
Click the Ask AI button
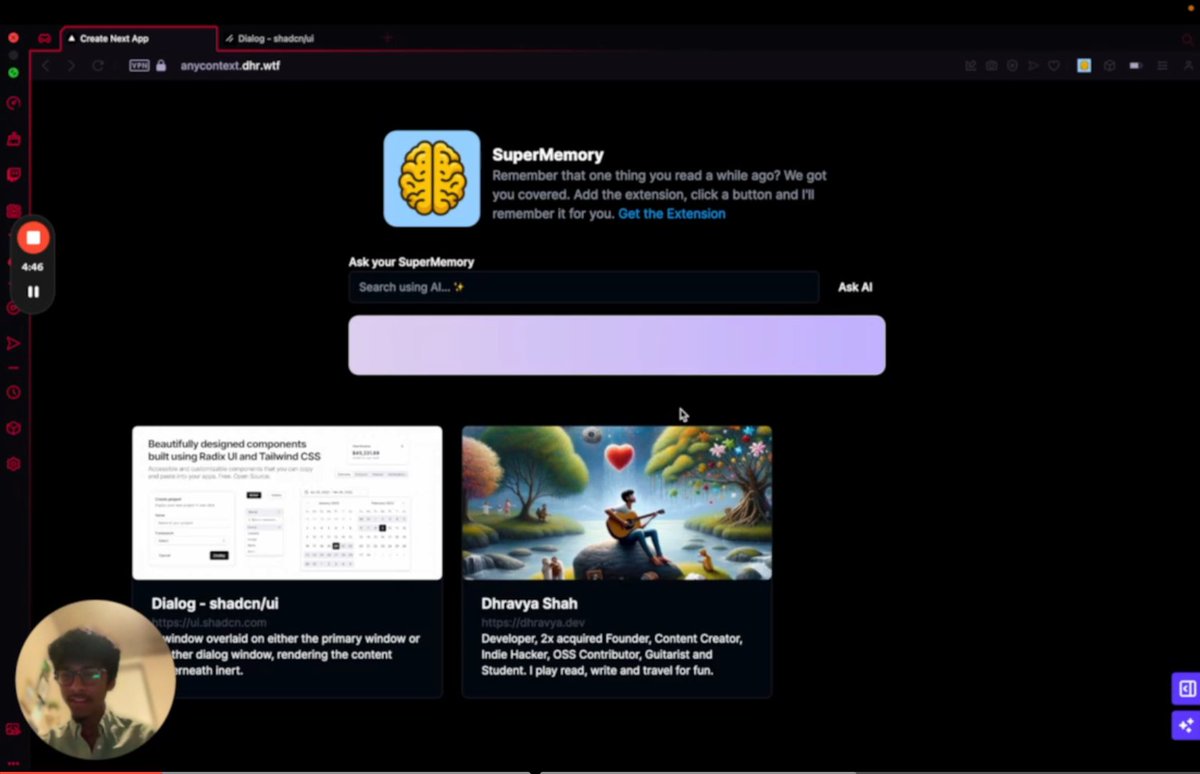tap(855, 287)
